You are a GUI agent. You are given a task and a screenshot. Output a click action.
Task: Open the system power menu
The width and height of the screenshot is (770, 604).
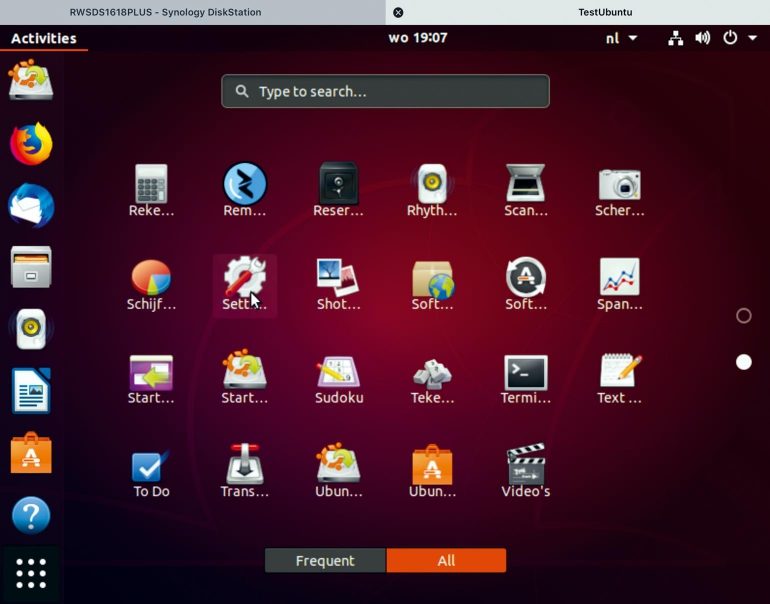tap(737, 38)
